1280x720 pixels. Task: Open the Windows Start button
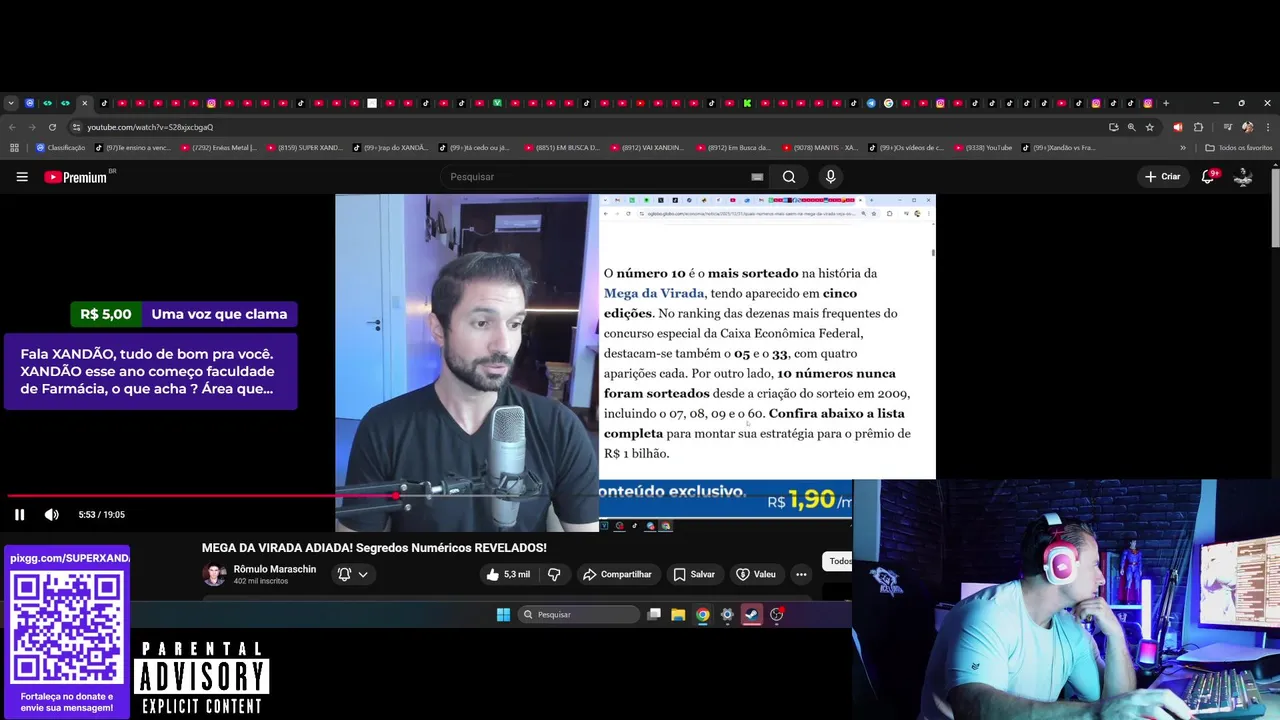pos(503,615)
